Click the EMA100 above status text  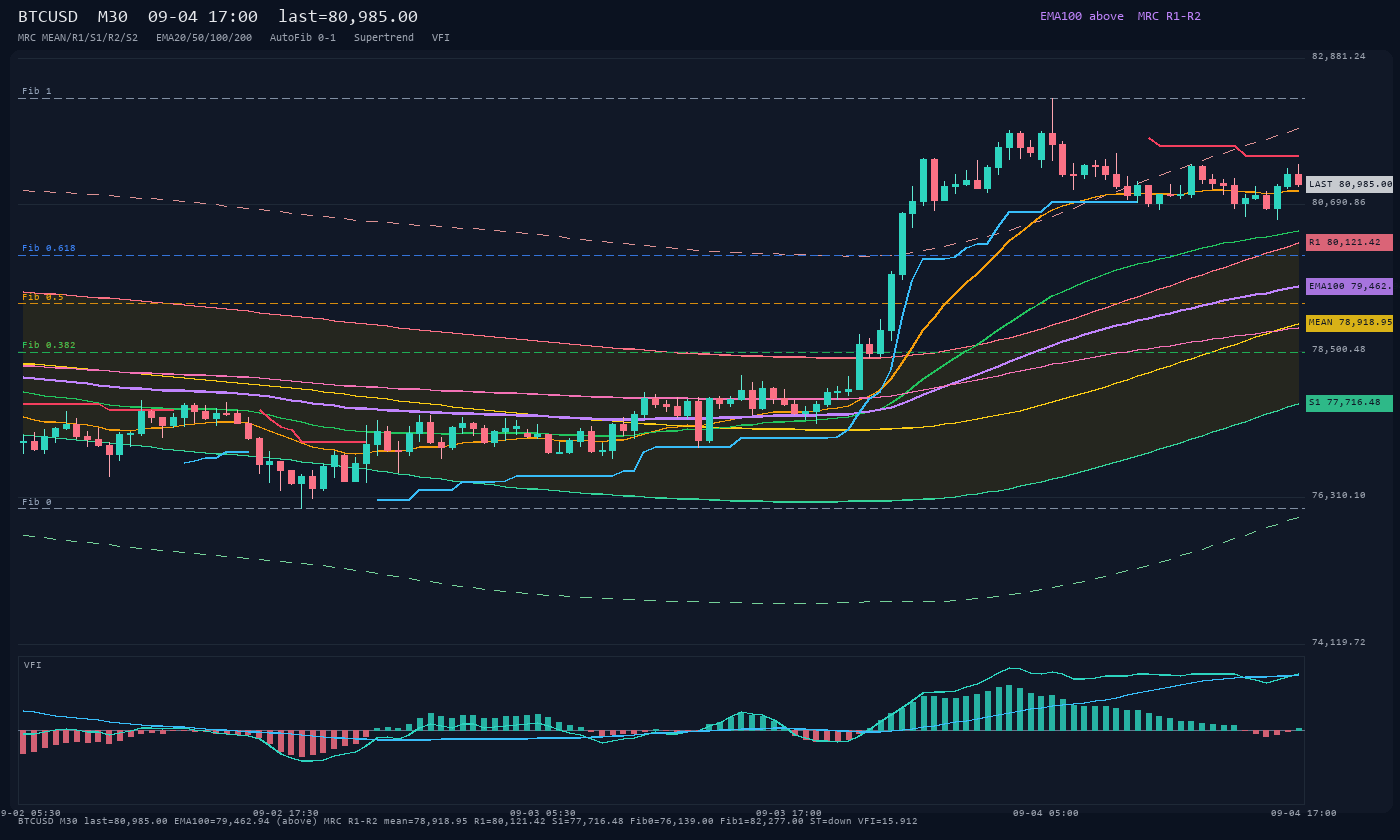(x=1082, y=16)
